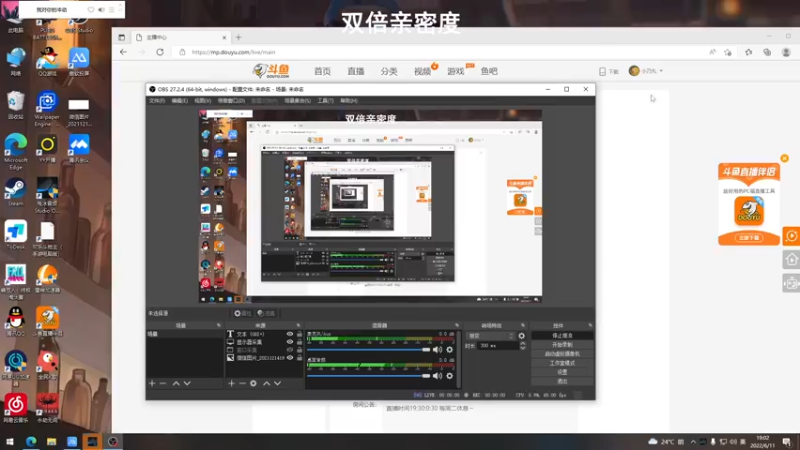Viewport: 800px width, 450px height.
Task: Pop out the 混音器 audio mixer dock
Action: (457, 326)
